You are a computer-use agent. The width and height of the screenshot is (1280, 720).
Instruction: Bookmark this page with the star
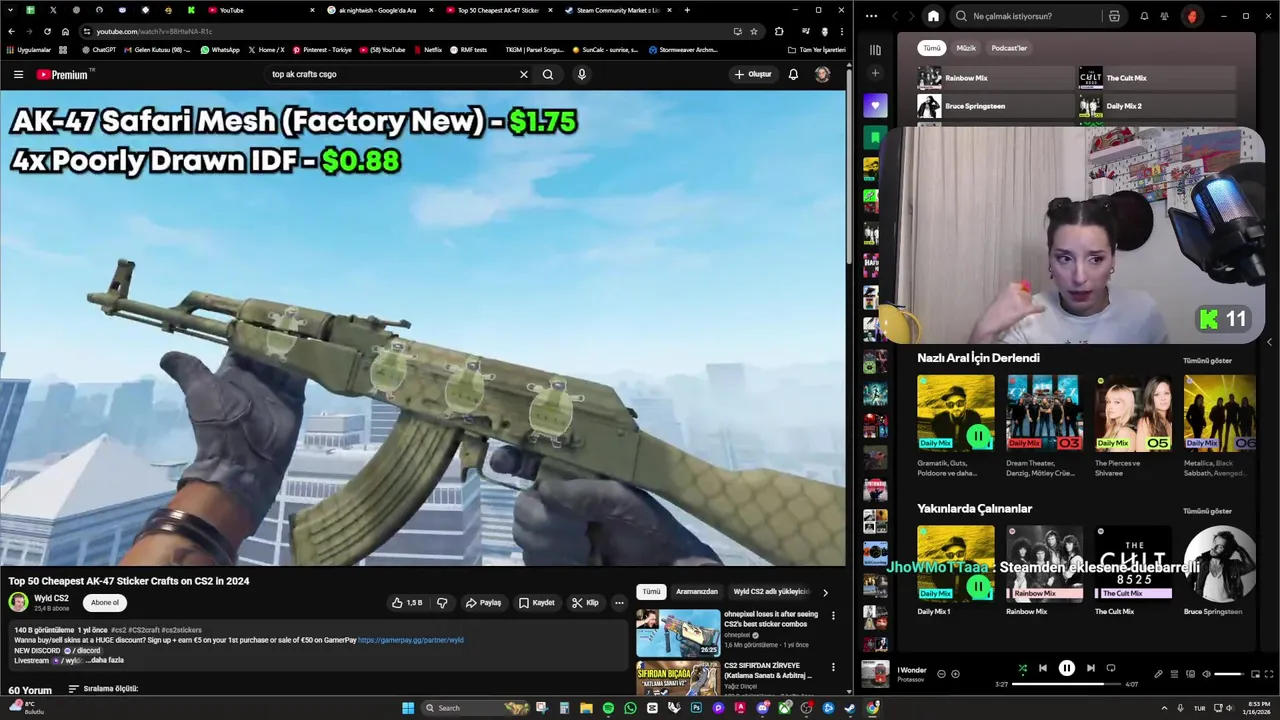click(x=754, y=31)
